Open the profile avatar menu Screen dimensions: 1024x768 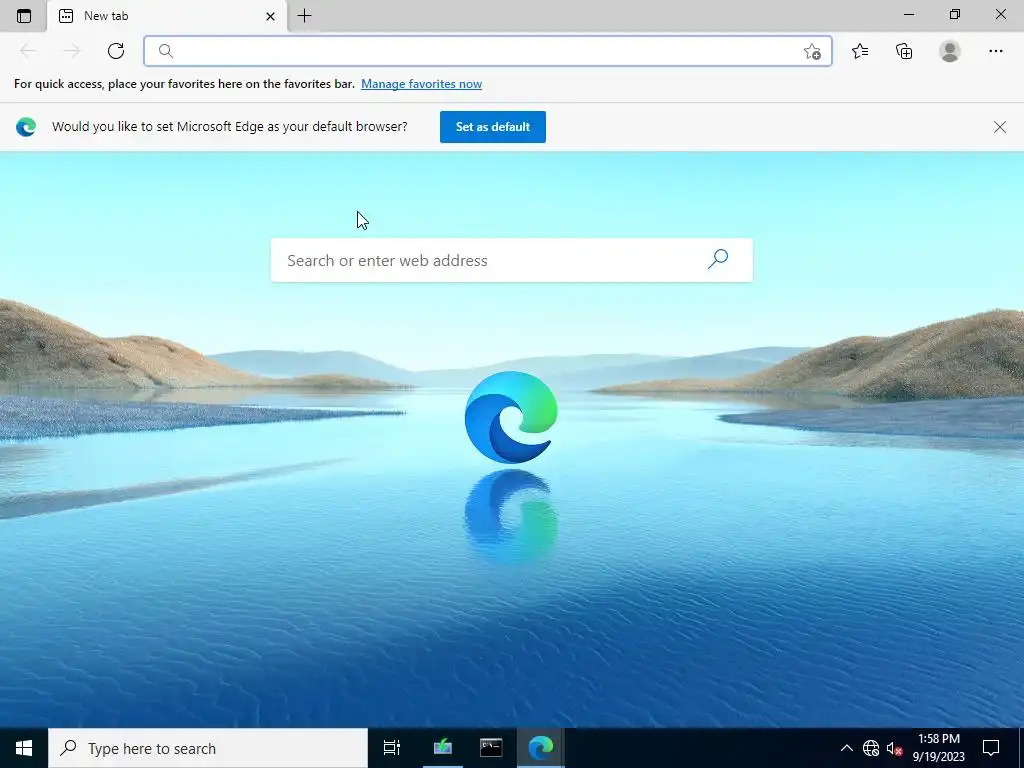pyautogui.click(x=950, y=51)
